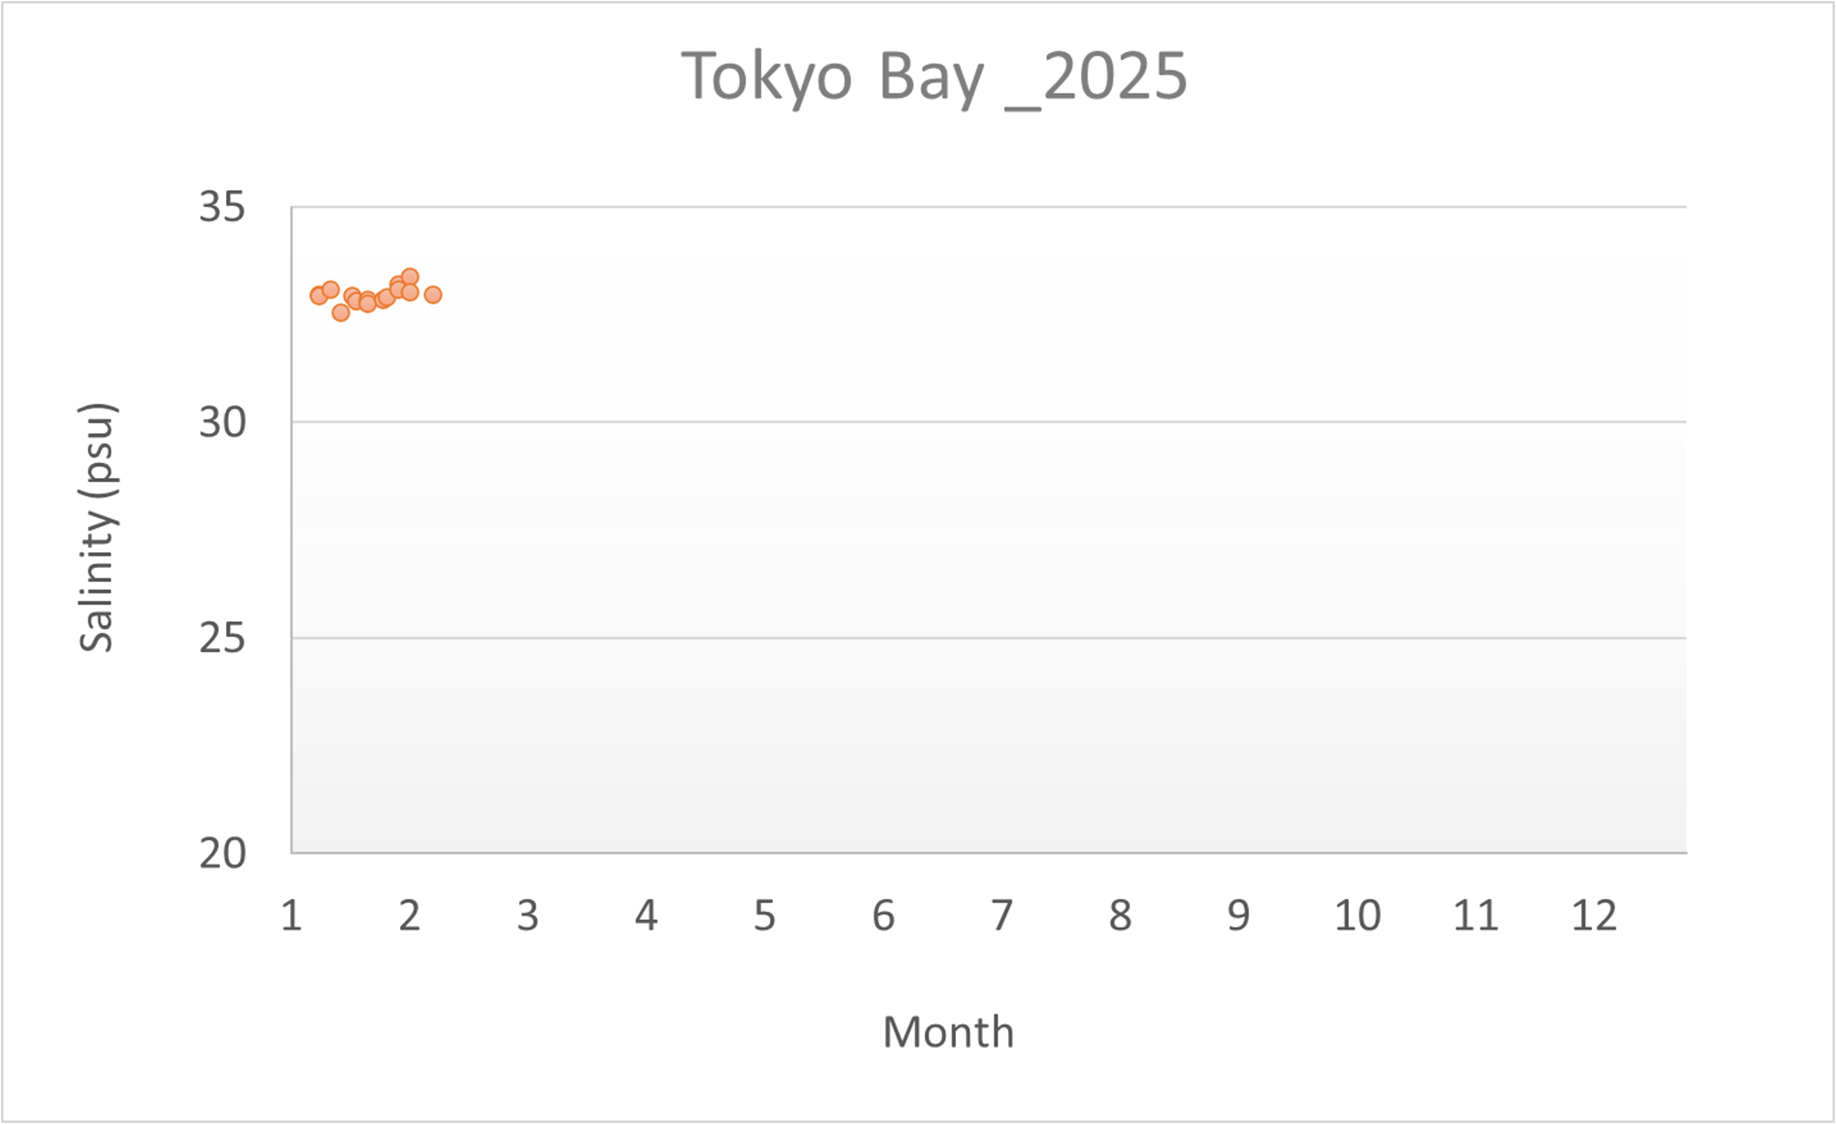Image resolution: width=1836 pixels, height=1124 pixels.
Task: Click empty plot area near month 7
Action: (1002, 530)
